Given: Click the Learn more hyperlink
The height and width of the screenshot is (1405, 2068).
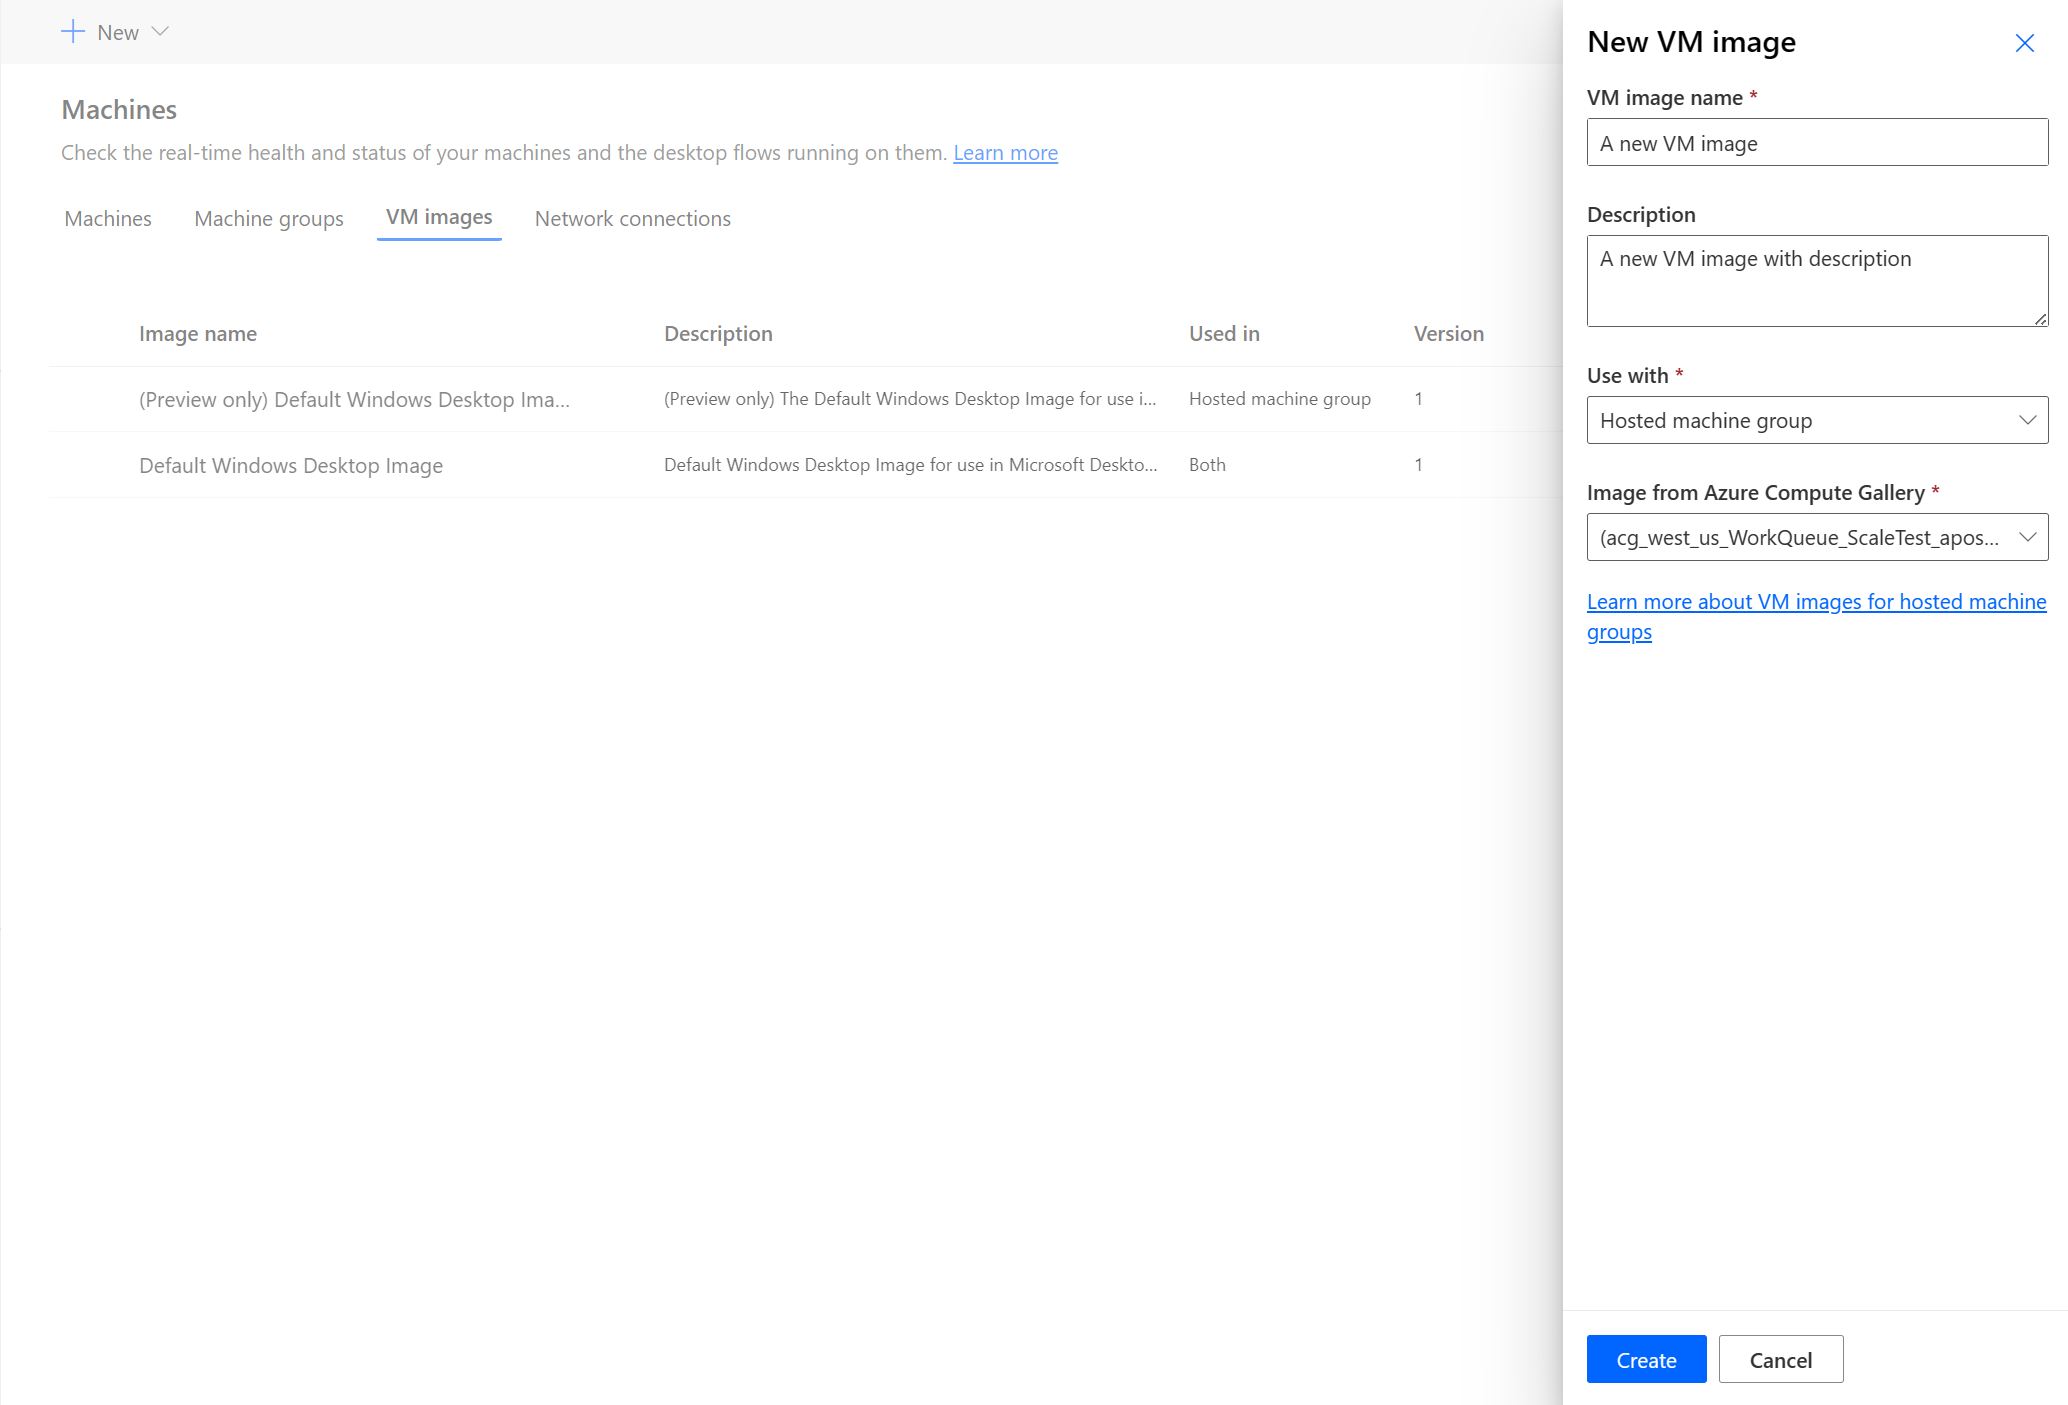Looking at the screenshot, I should click(x=1007, y=151).
